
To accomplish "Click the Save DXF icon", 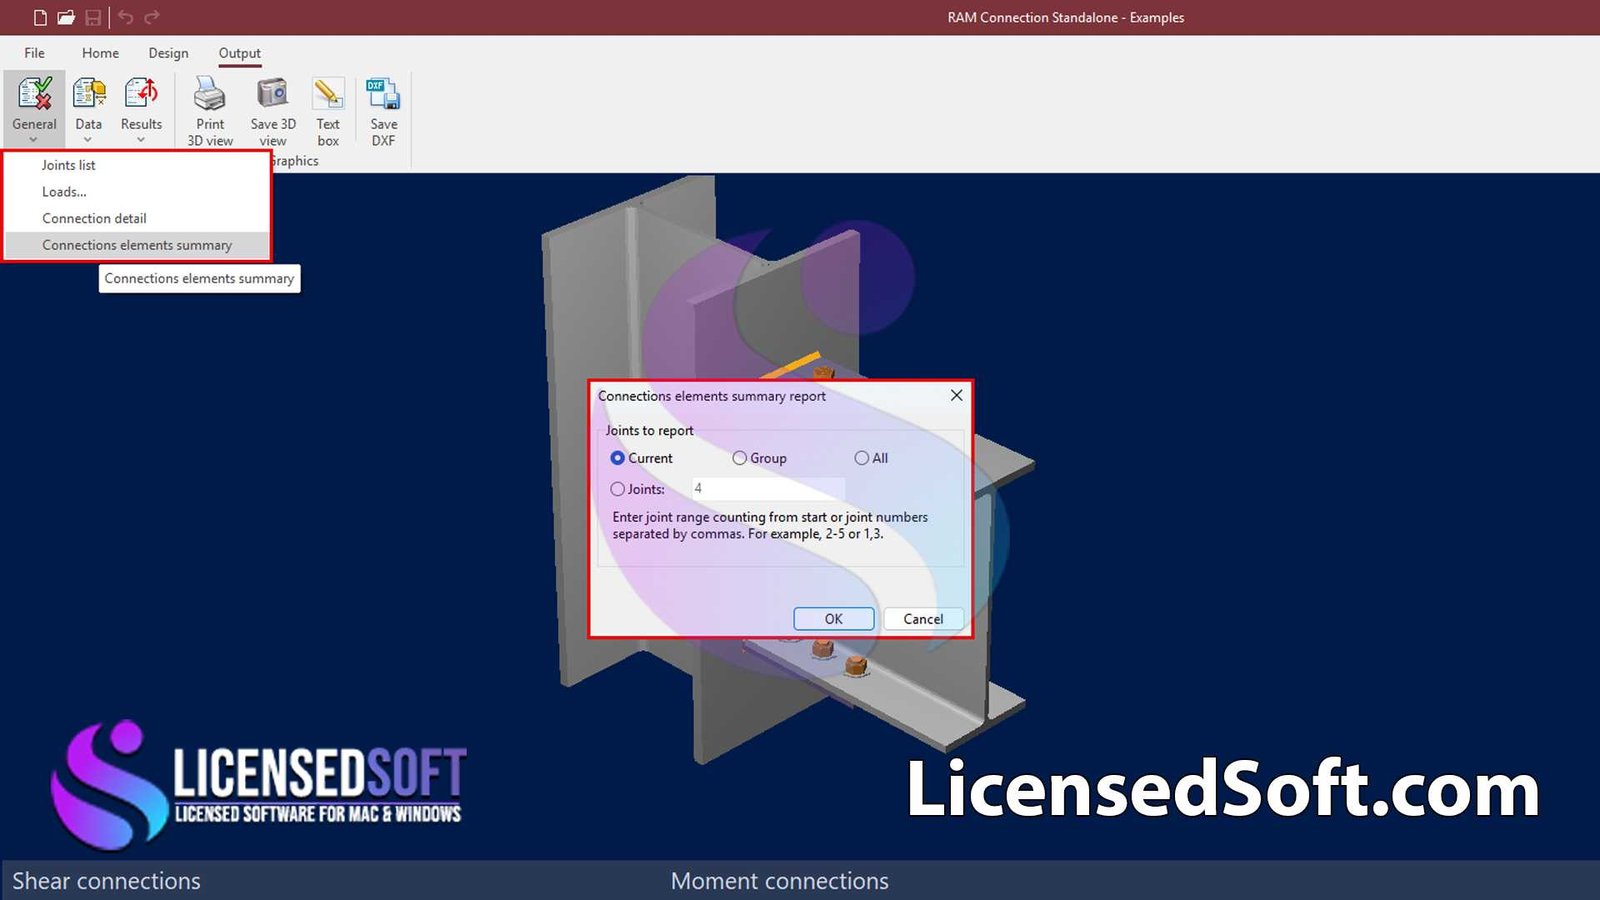I will tap(383, 94).
